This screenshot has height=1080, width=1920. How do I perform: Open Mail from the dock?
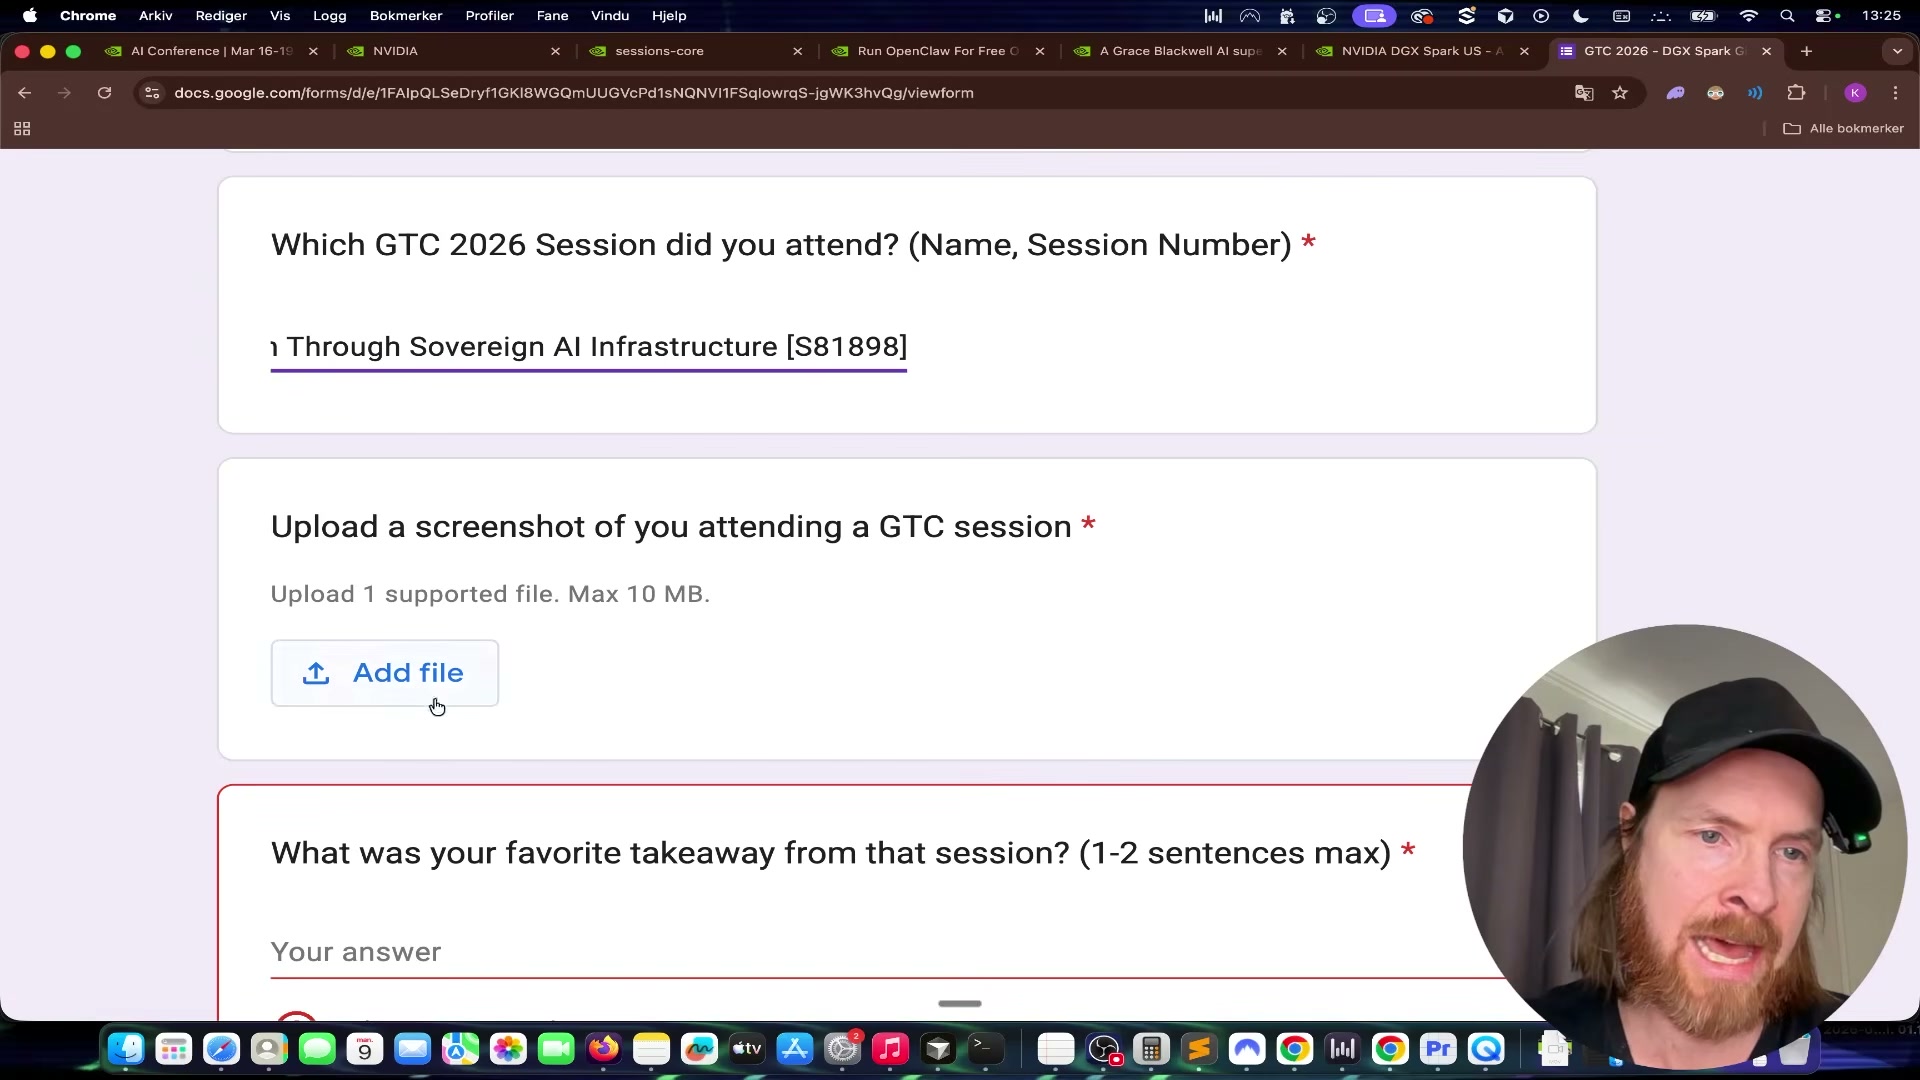click(x=412, y=1049)
